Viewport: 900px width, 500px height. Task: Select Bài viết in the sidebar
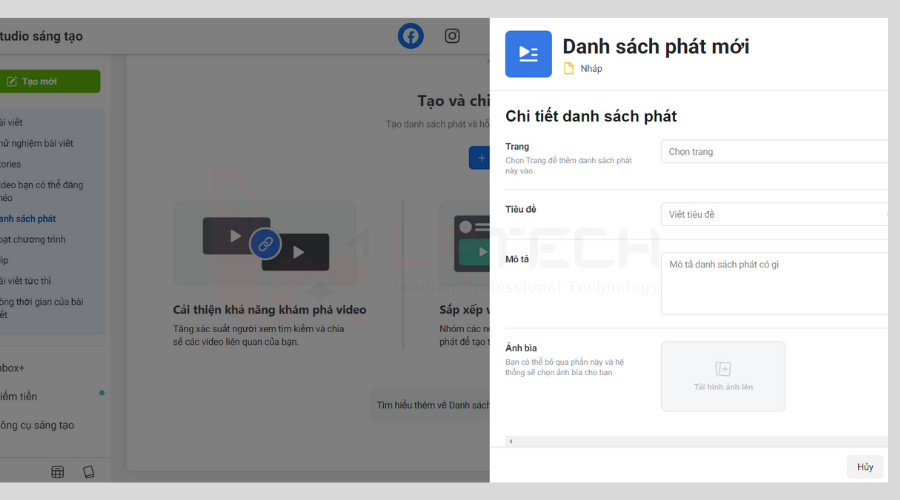click(x=11, y=122)
